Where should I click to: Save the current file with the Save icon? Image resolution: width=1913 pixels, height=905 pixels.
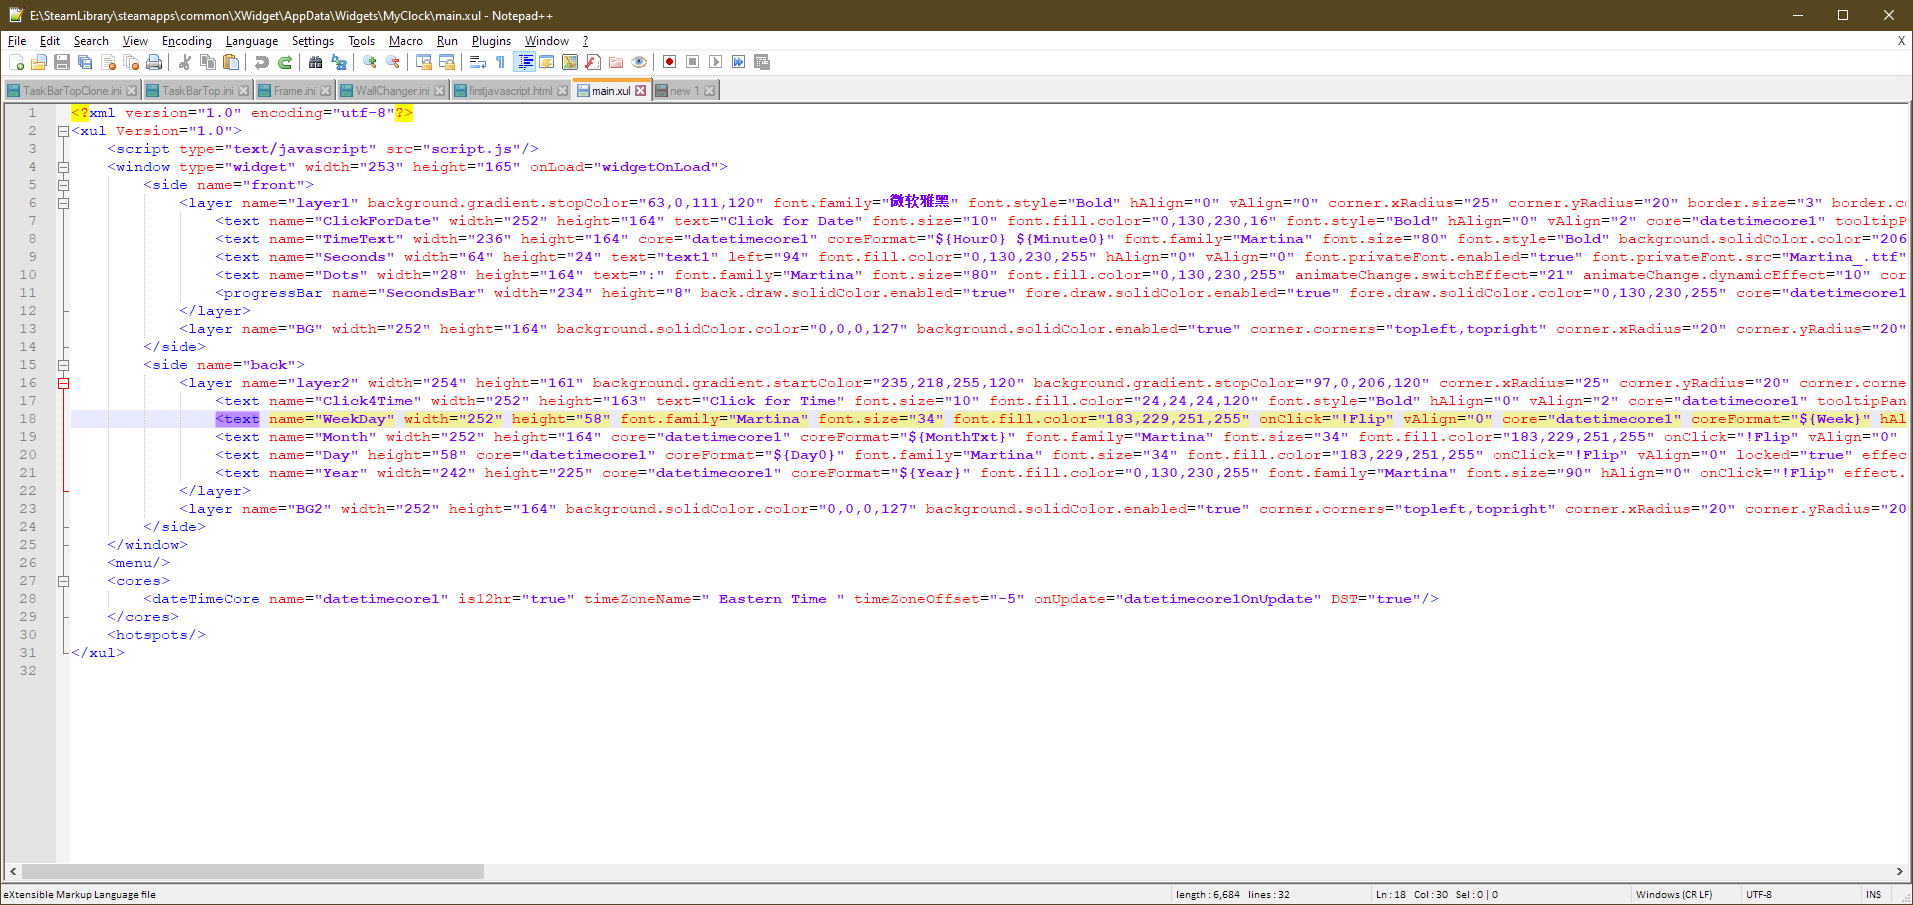tap(62, 62)
